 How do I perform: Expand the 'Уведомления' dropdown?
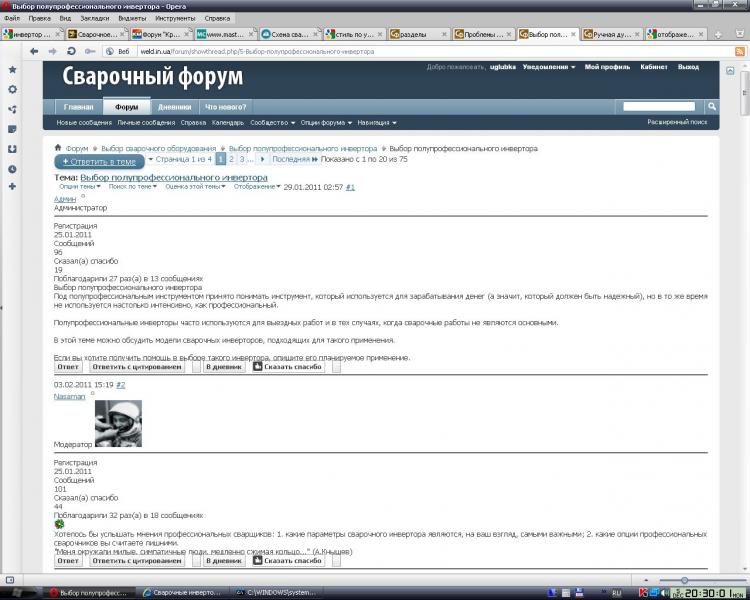(x=550, y=67)
